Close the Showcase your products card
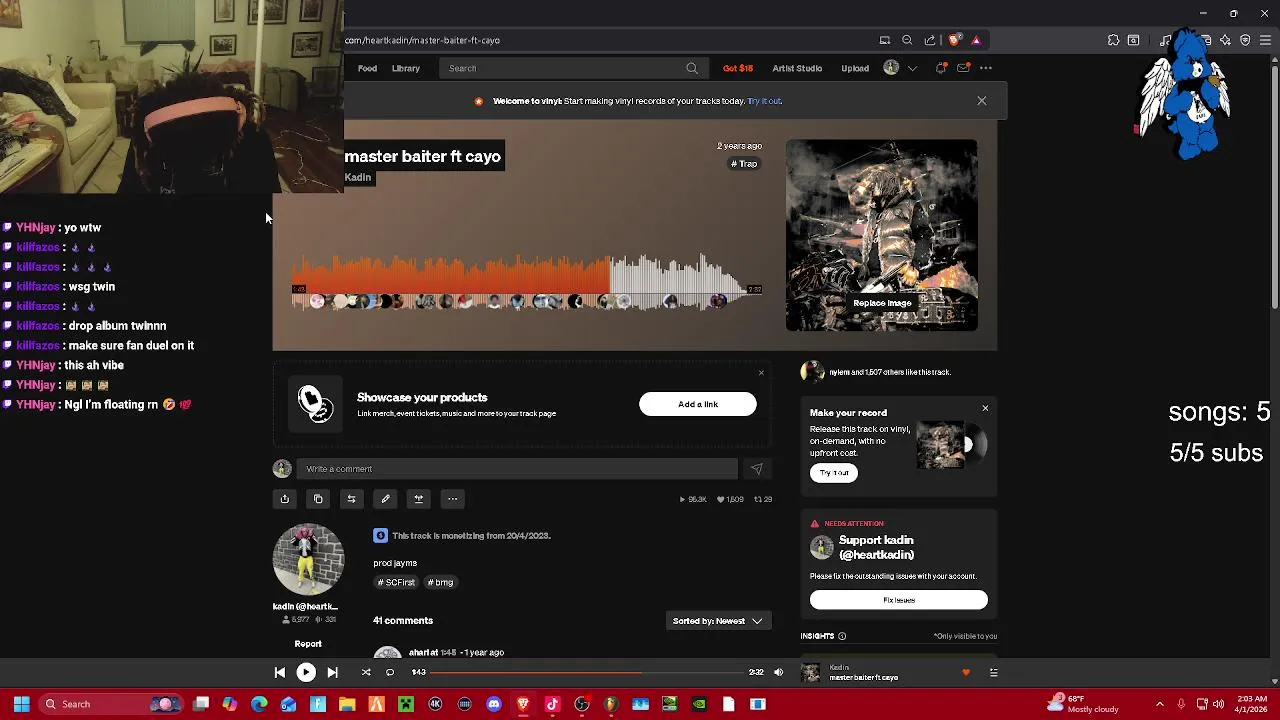Viewport: 1280px width, 720px height. coord(761,373)
